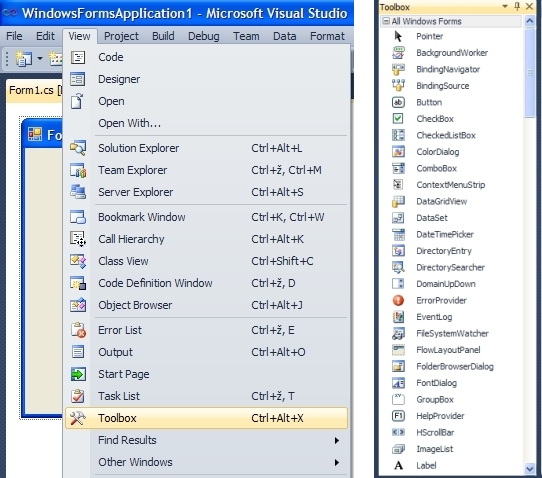Viewport: 542px width, 478px height.
Task: Pick the ColorDialog control icon
Action: pos(398,152)
